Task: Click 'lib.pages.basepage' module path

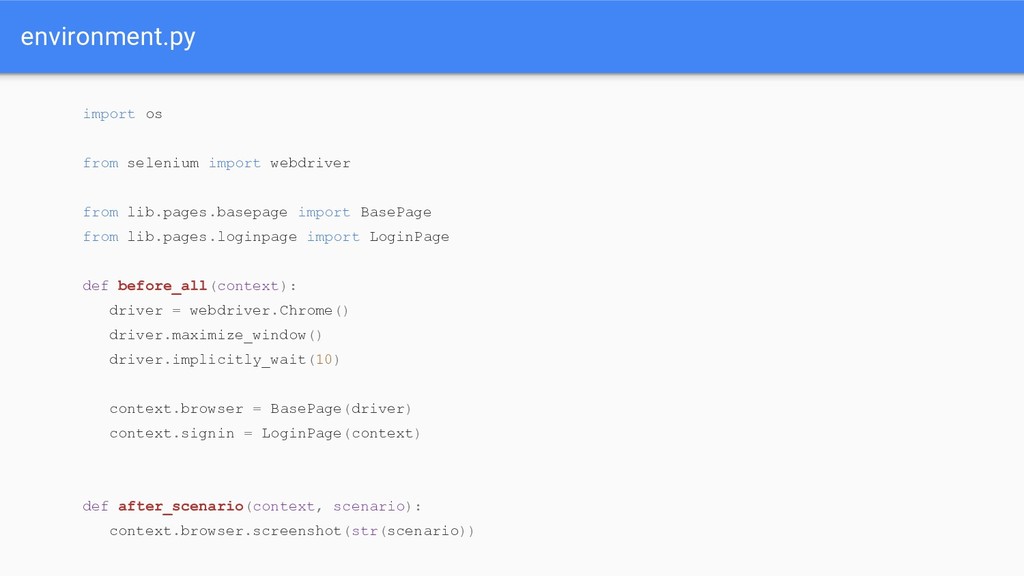Action: (207, 212)
